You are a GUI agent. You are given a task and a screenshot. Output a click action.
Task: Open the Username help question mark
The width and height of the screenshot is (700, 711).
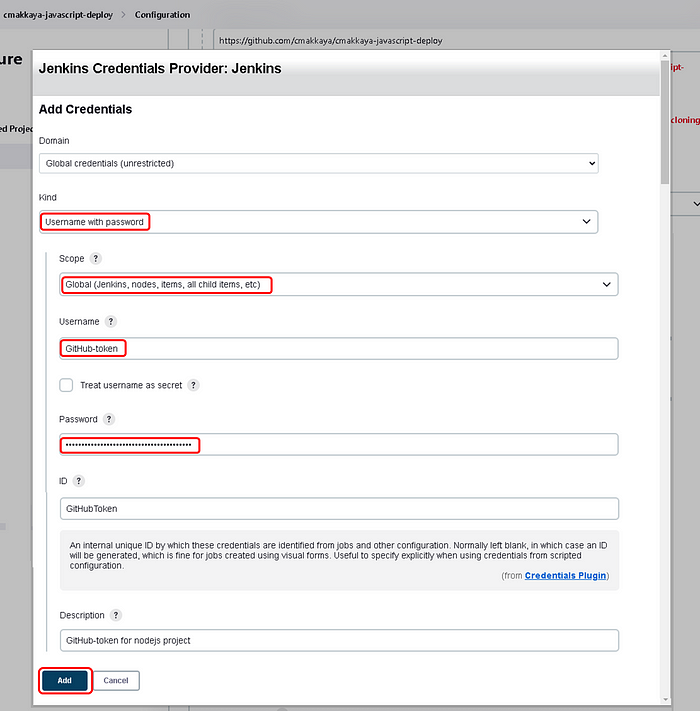[111, 321]
